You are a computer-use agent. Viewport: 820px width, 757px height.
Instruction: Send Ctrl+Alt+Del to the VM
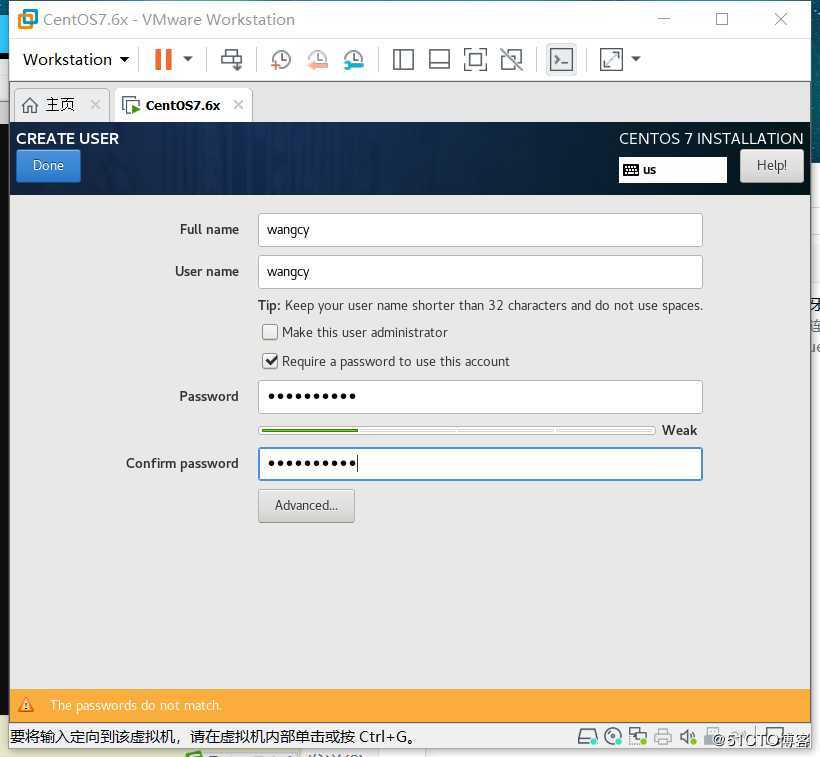click(232, 59)
